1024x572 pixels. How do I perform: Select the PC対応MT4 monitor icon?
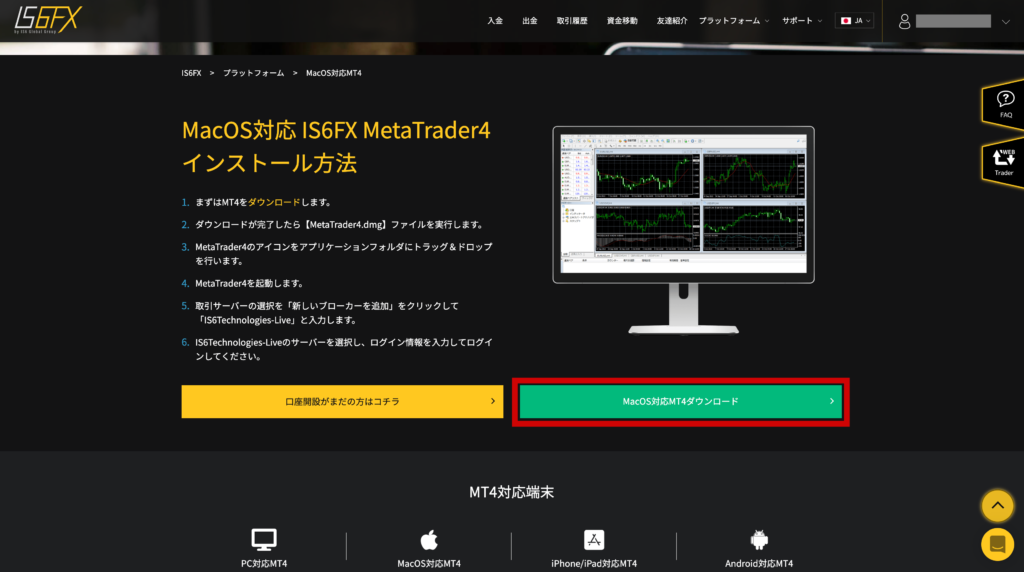click(264, 540)
